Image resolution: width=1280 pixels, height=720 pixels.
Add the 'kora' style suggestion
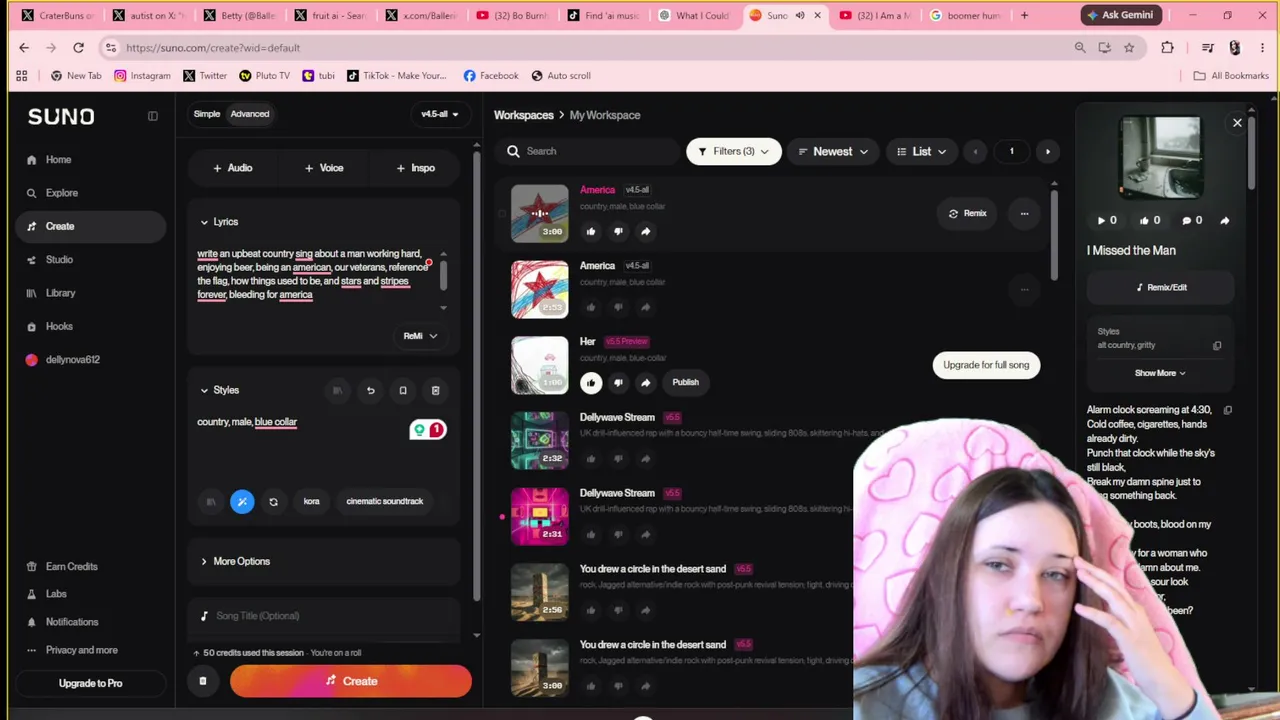coord(312,502)
